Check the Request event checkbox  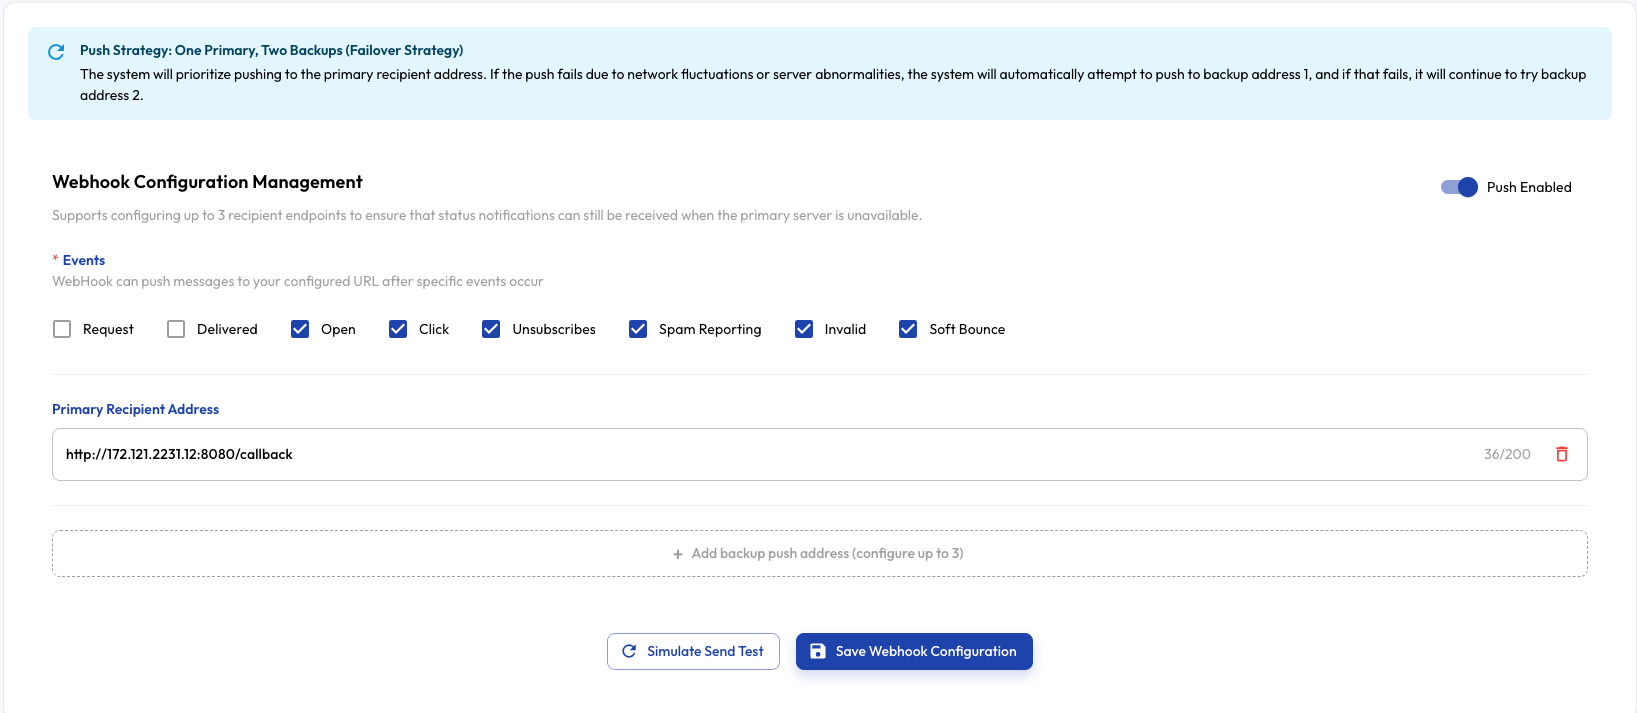click(x=62, y=329)
